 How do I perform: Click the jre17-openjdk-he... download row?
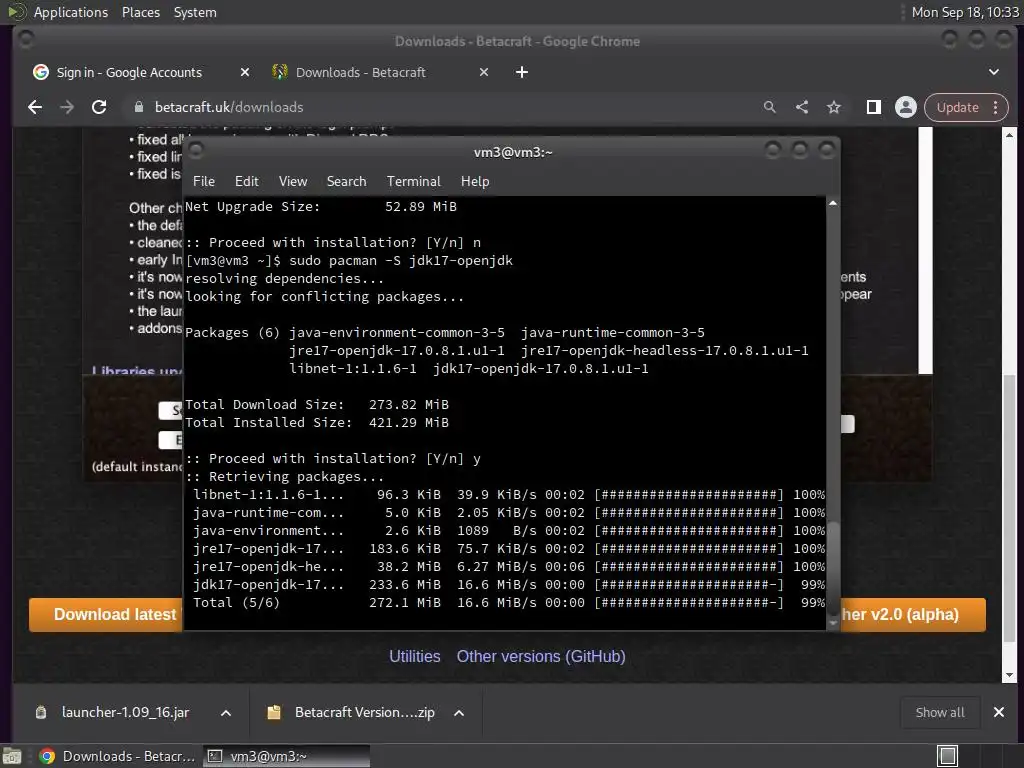tap(509, 567)
